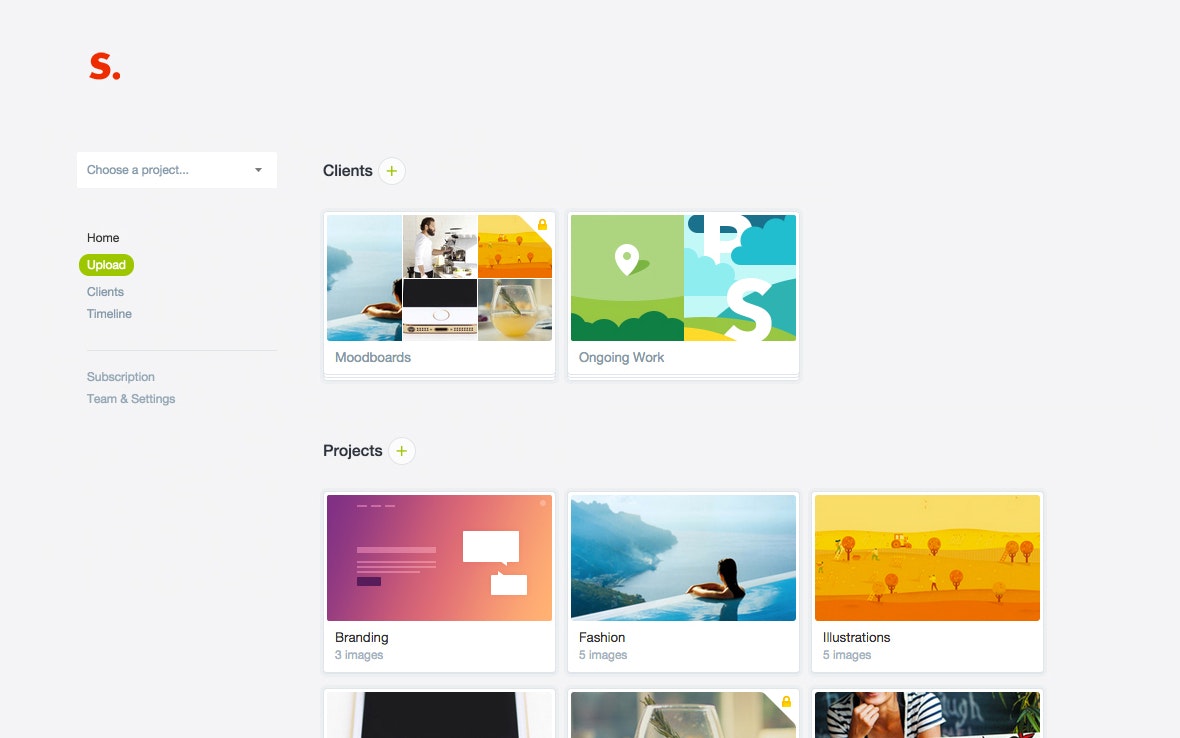Open Team & Settings
The height and width of the screenshot is (738, 1180).
130,398
